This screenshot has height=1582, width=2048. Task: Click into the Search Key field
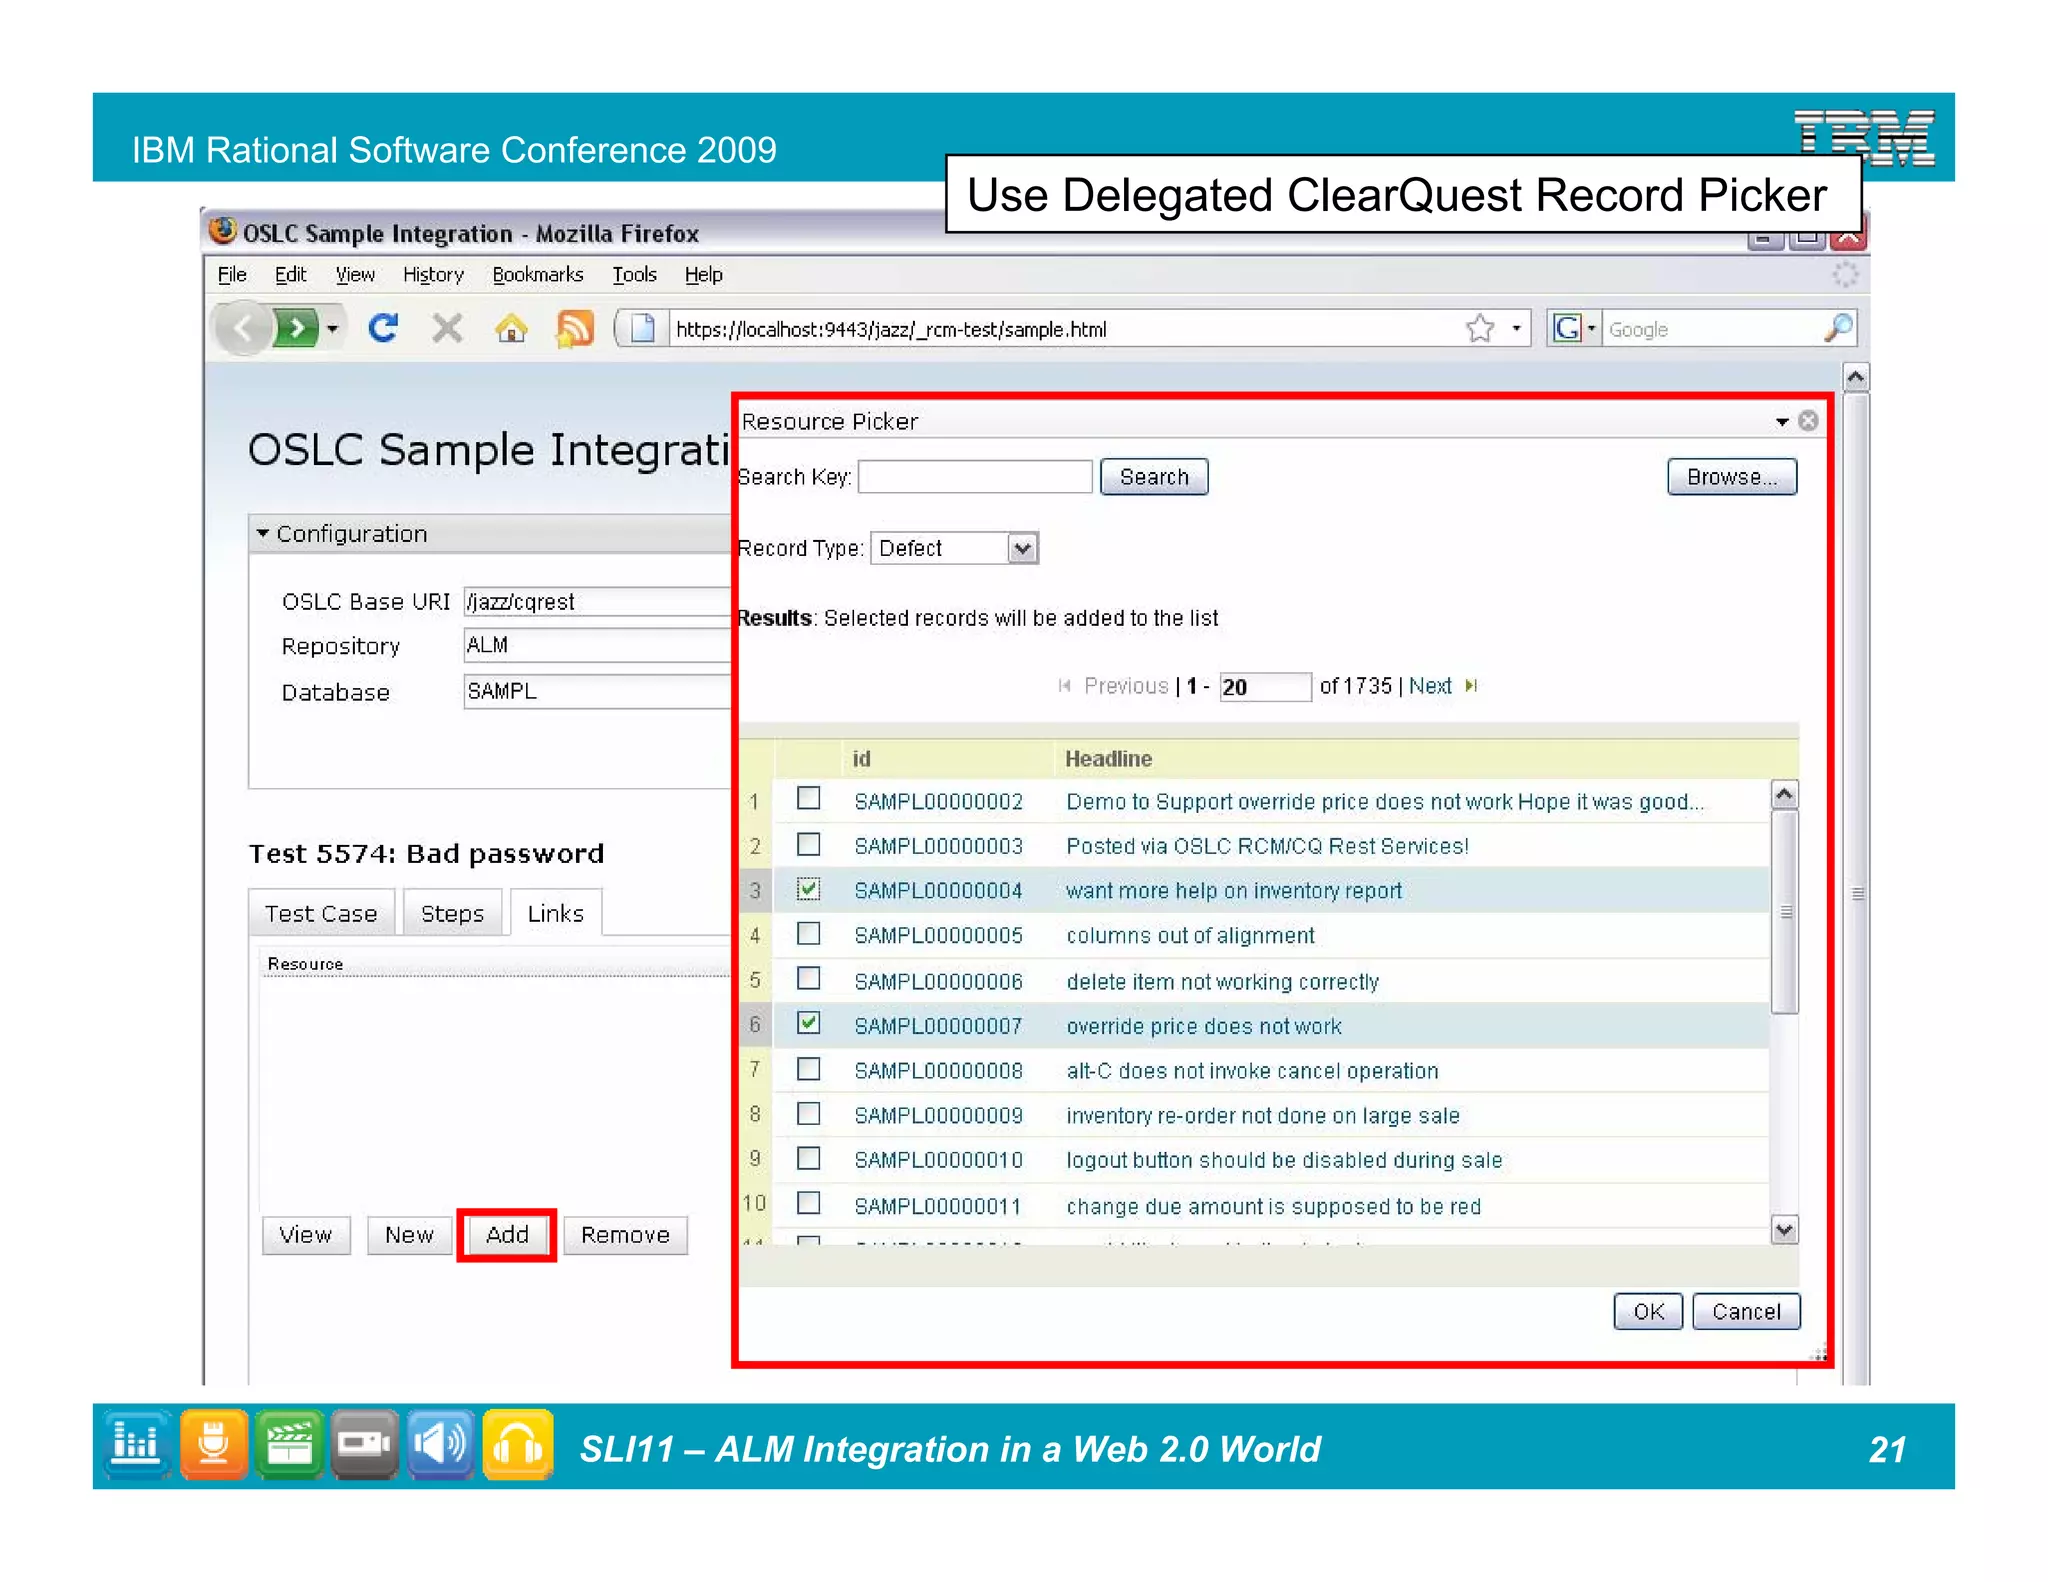tap(975, 477)
